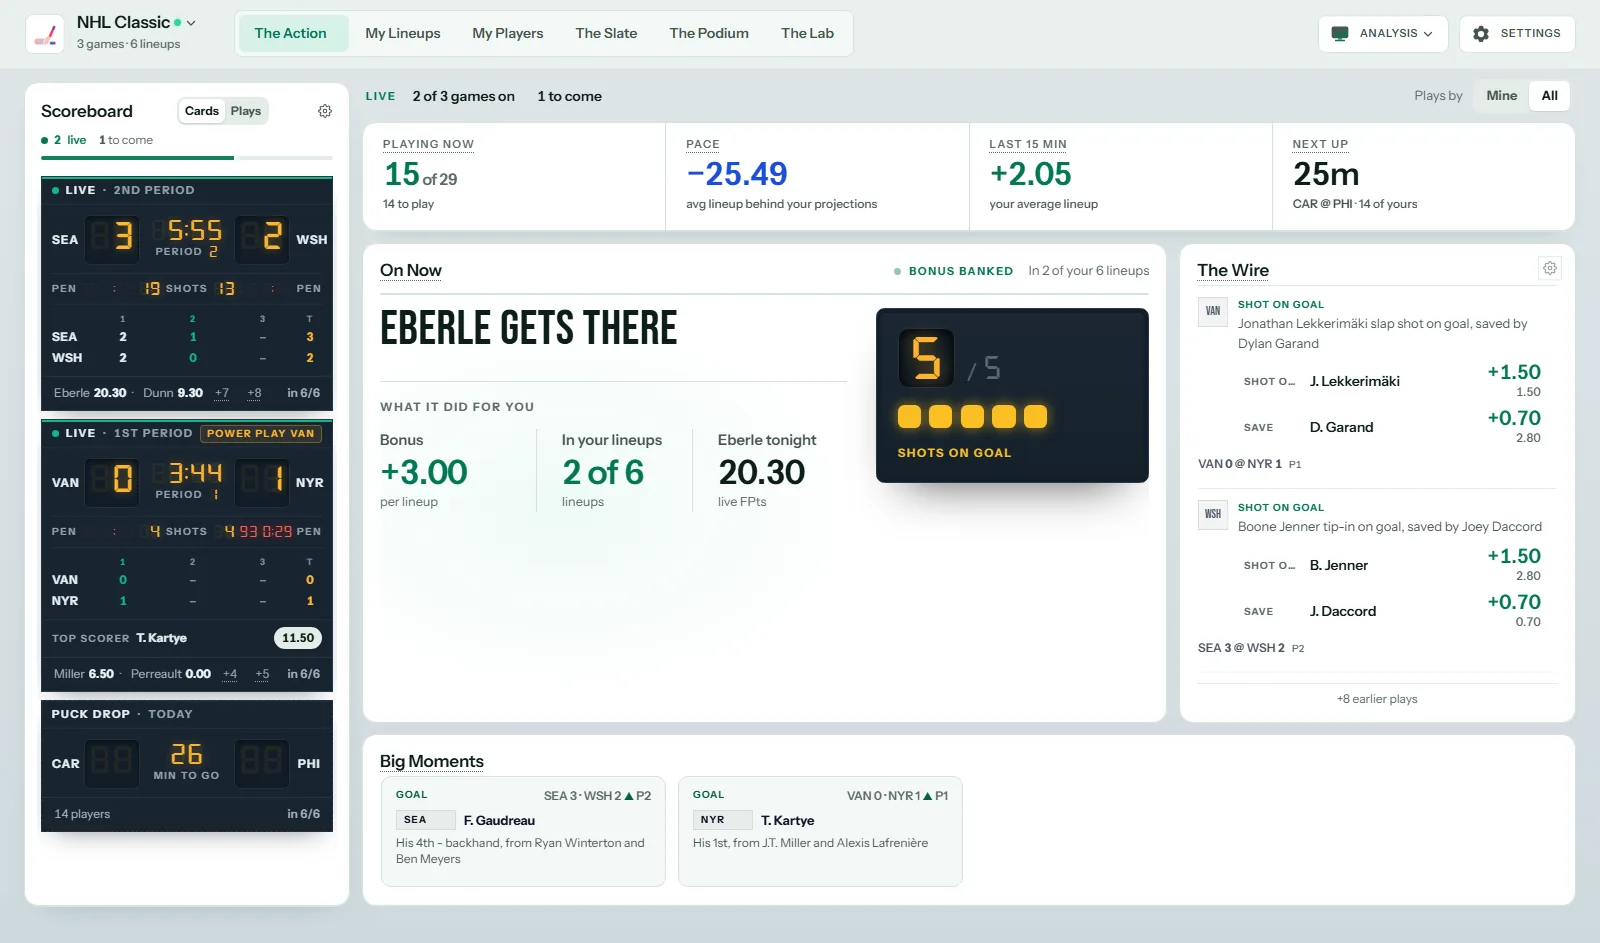Click WSH team badge in The Wire
This screenshot has width=1600, height=943.
tap(1213, 514)
